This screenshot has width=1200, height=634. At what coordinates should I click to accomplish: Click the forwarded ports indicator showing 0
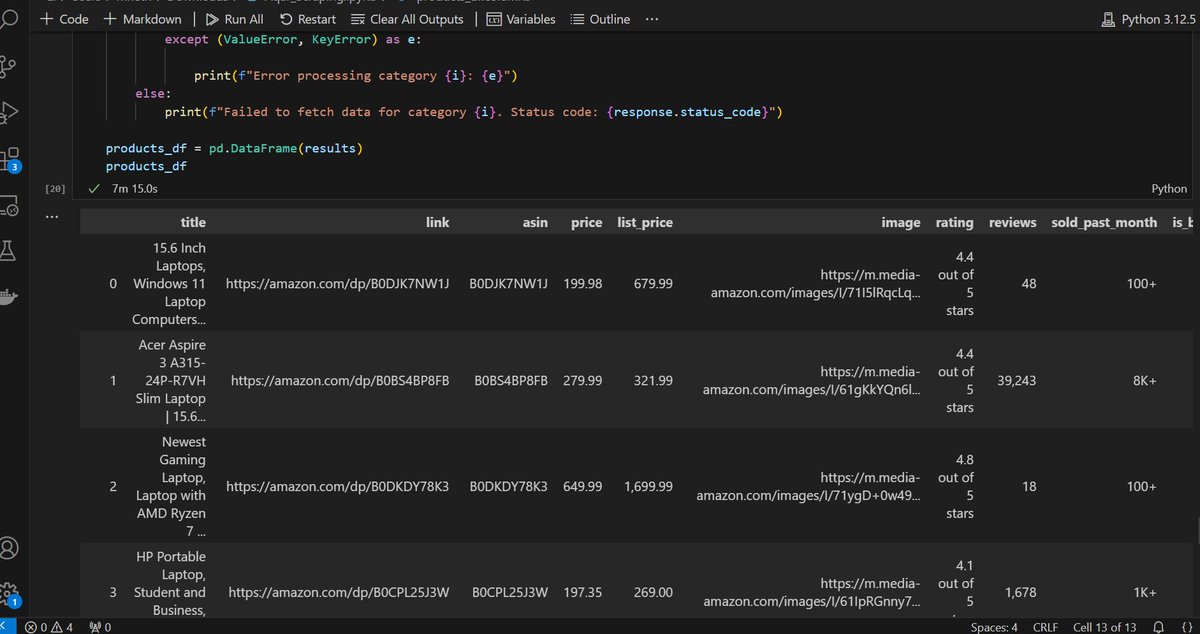[100, 627]
